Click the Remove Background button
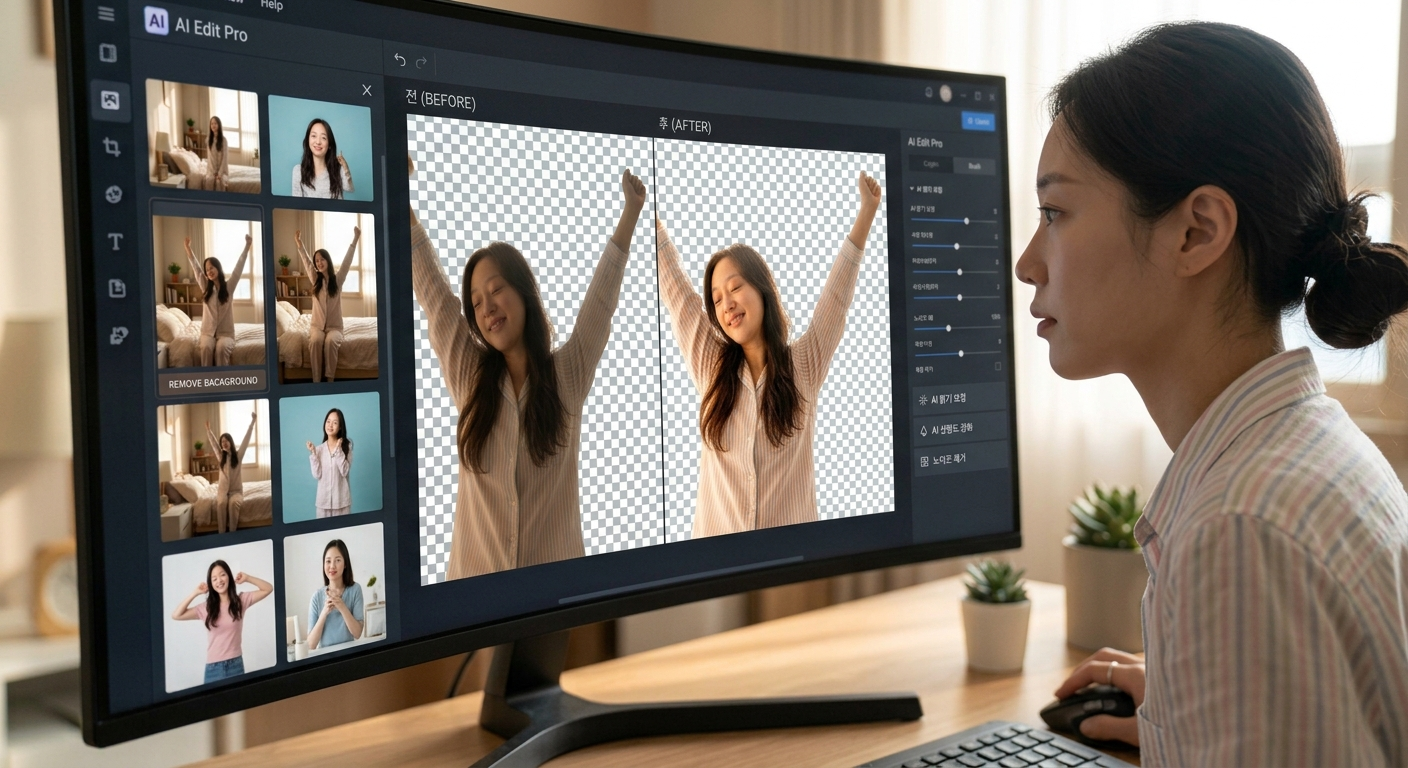Image resolution: width=1408 pixels, height=768 pixels. tap(213, 382)
